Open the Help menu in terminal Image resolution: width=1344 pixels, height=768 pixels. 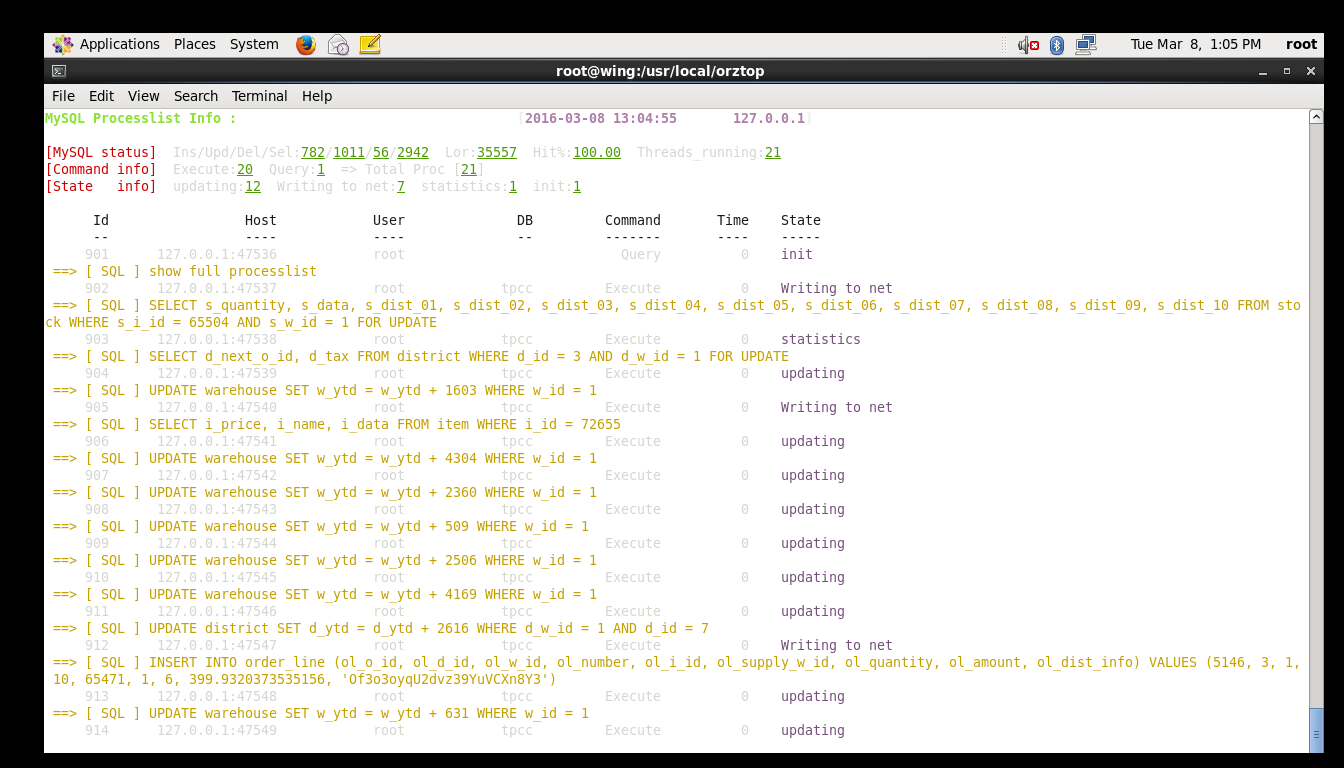317,96
